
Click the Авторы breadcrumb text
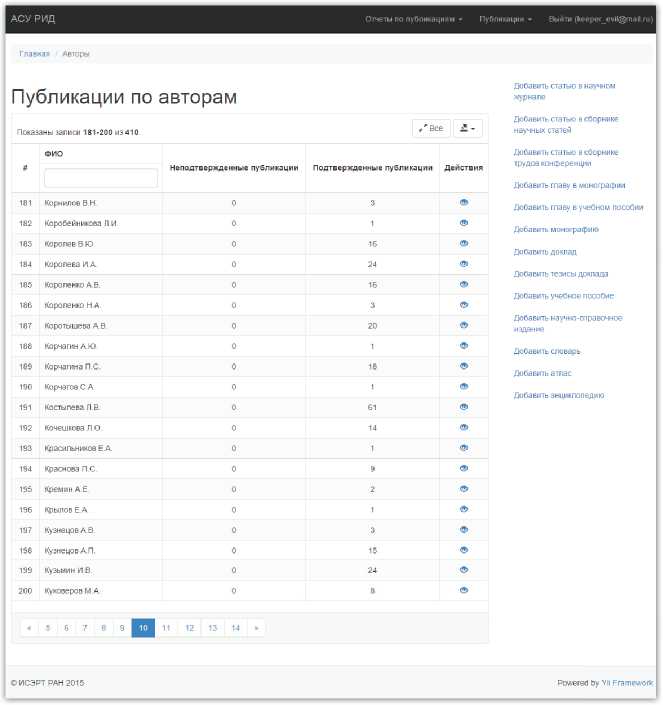[76, 54]
